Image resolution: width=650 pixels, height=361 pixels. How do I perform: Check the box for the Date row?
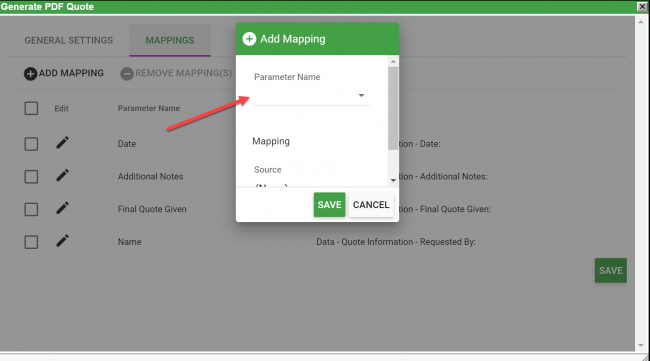pos(31,144)
